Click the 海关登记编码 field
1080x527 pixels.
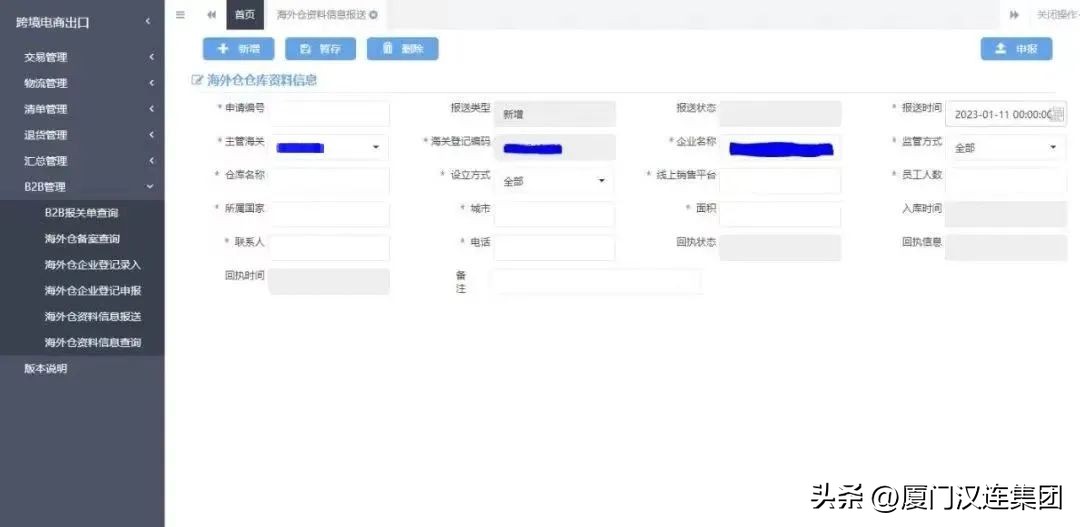[554, 147]
